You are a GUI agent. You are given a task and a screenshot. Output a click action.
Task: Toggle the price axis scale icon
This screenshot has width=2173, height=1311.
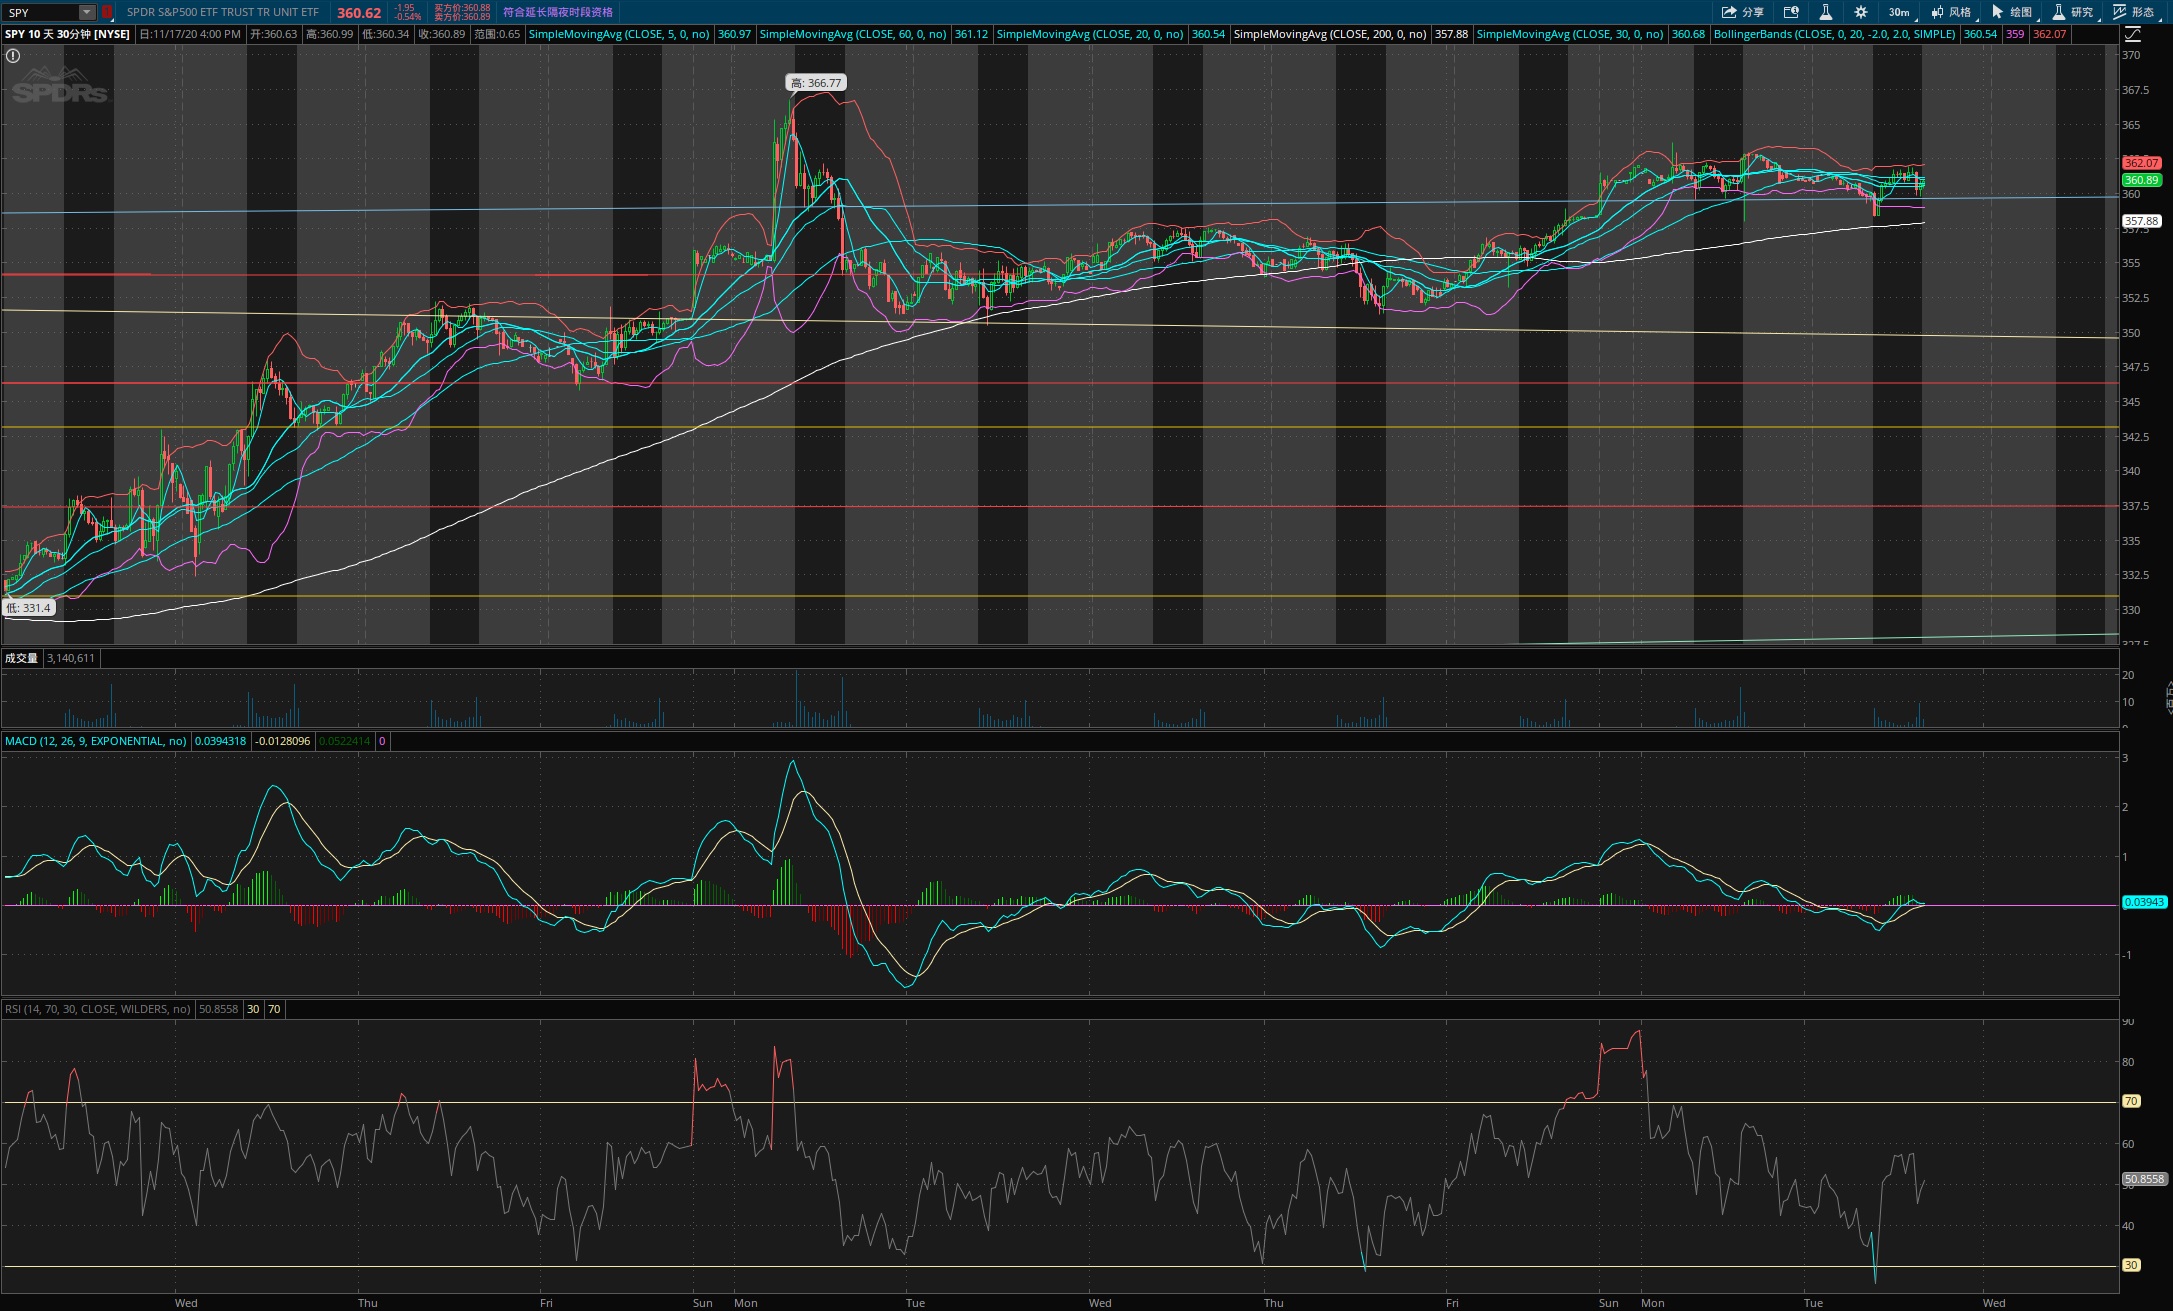(x=2133, y=34)
